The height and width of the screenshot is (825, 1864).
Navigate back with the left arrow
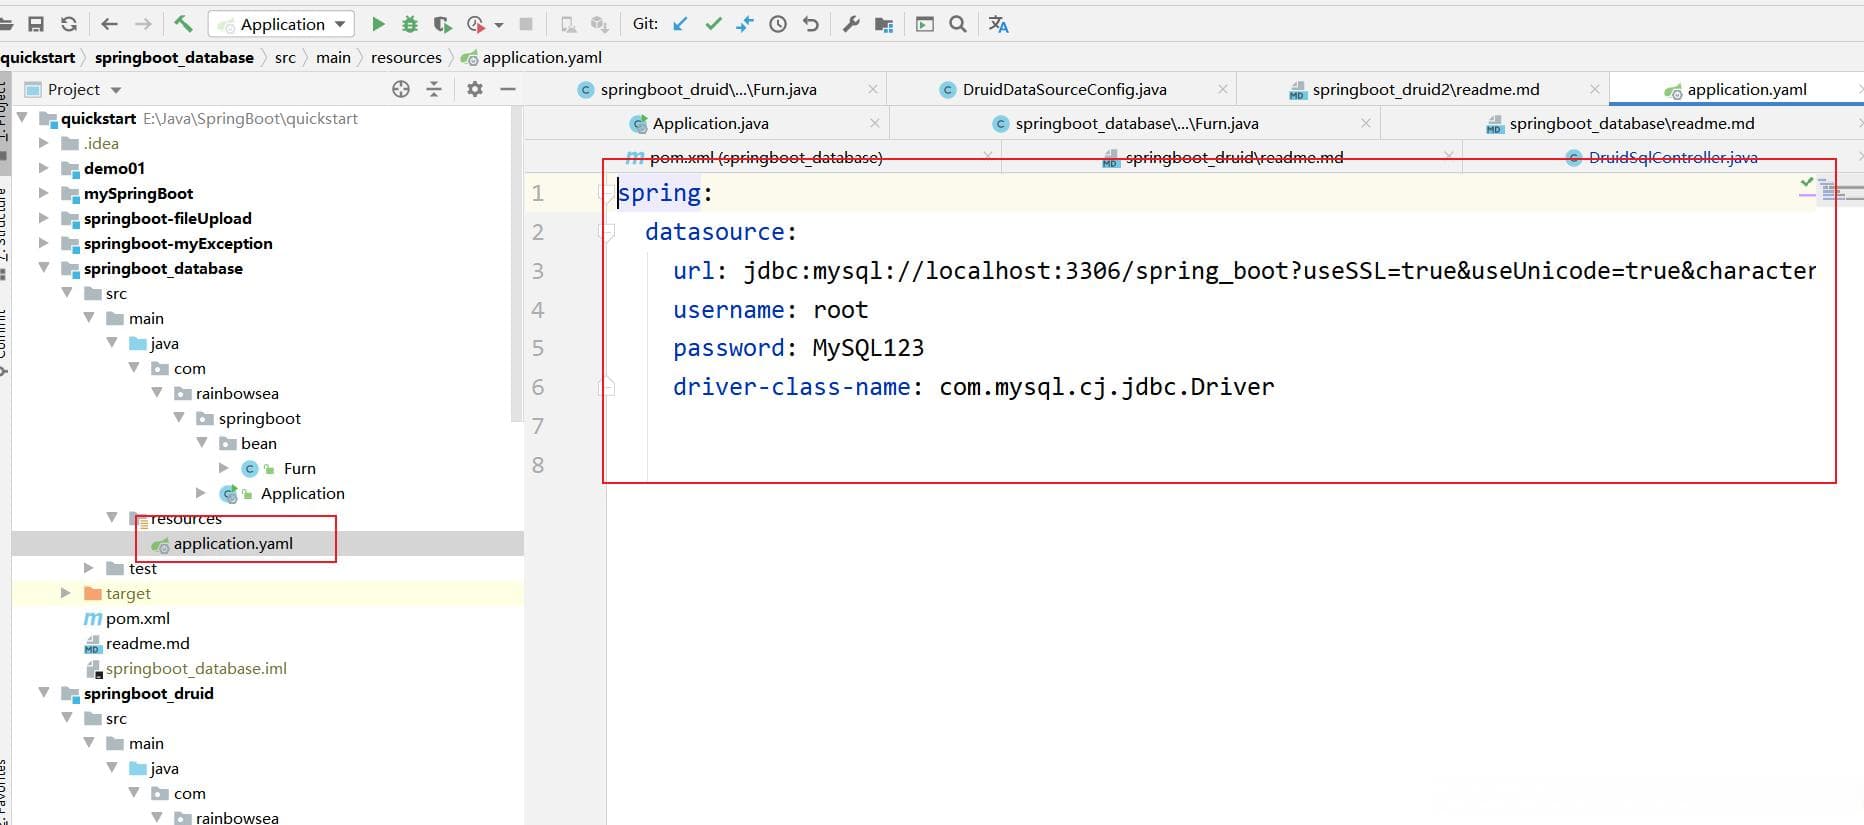[x=110, y=24]
